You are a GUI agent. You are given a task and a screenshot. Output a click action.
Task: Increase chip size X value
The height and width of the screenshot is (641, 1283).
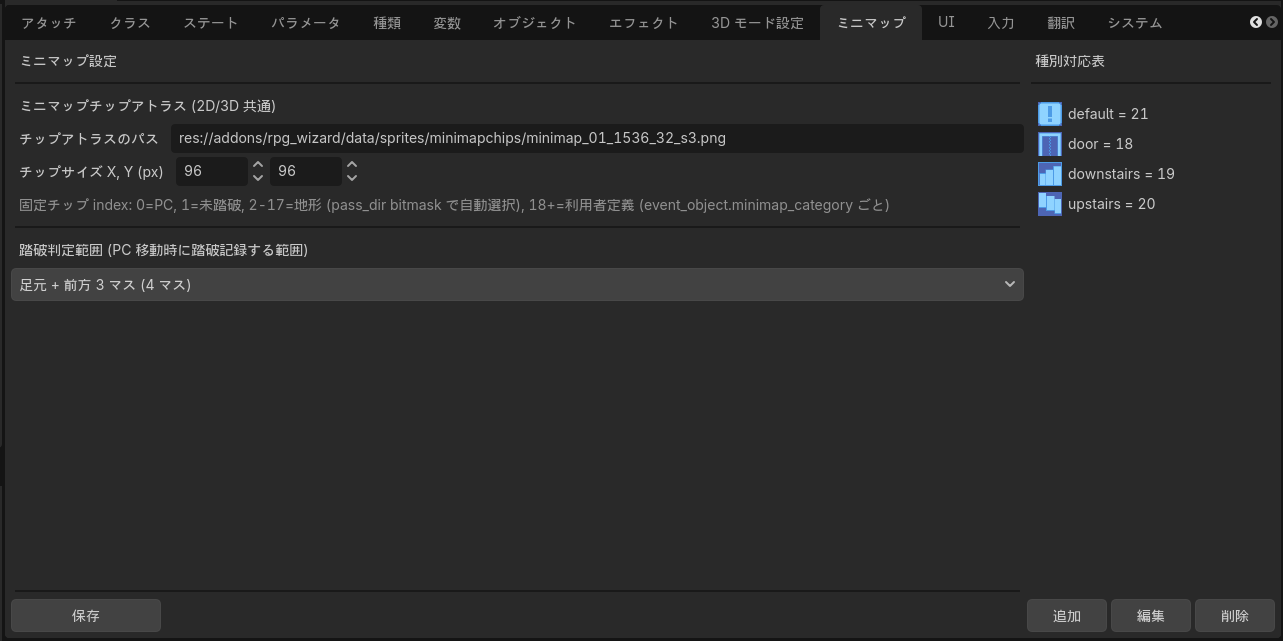pos(258,164)
